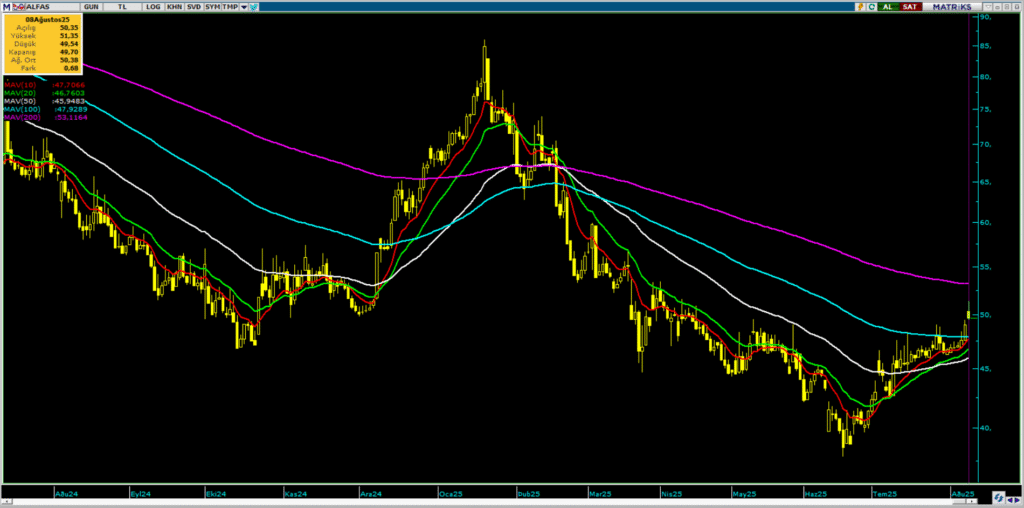This screenshot has width=1024, height=508.
Task: Open the TMP template menu
Action: pos(230,7)
